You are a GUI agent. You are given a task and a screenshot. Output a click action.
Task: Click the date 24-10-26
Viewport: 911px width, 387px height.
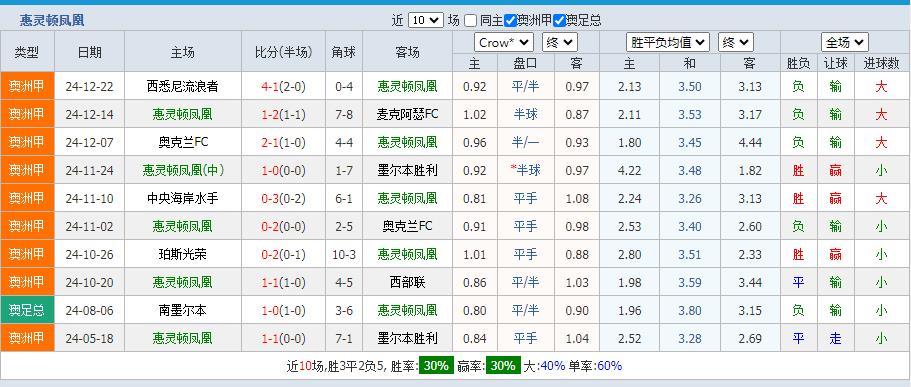pos(89,254)
